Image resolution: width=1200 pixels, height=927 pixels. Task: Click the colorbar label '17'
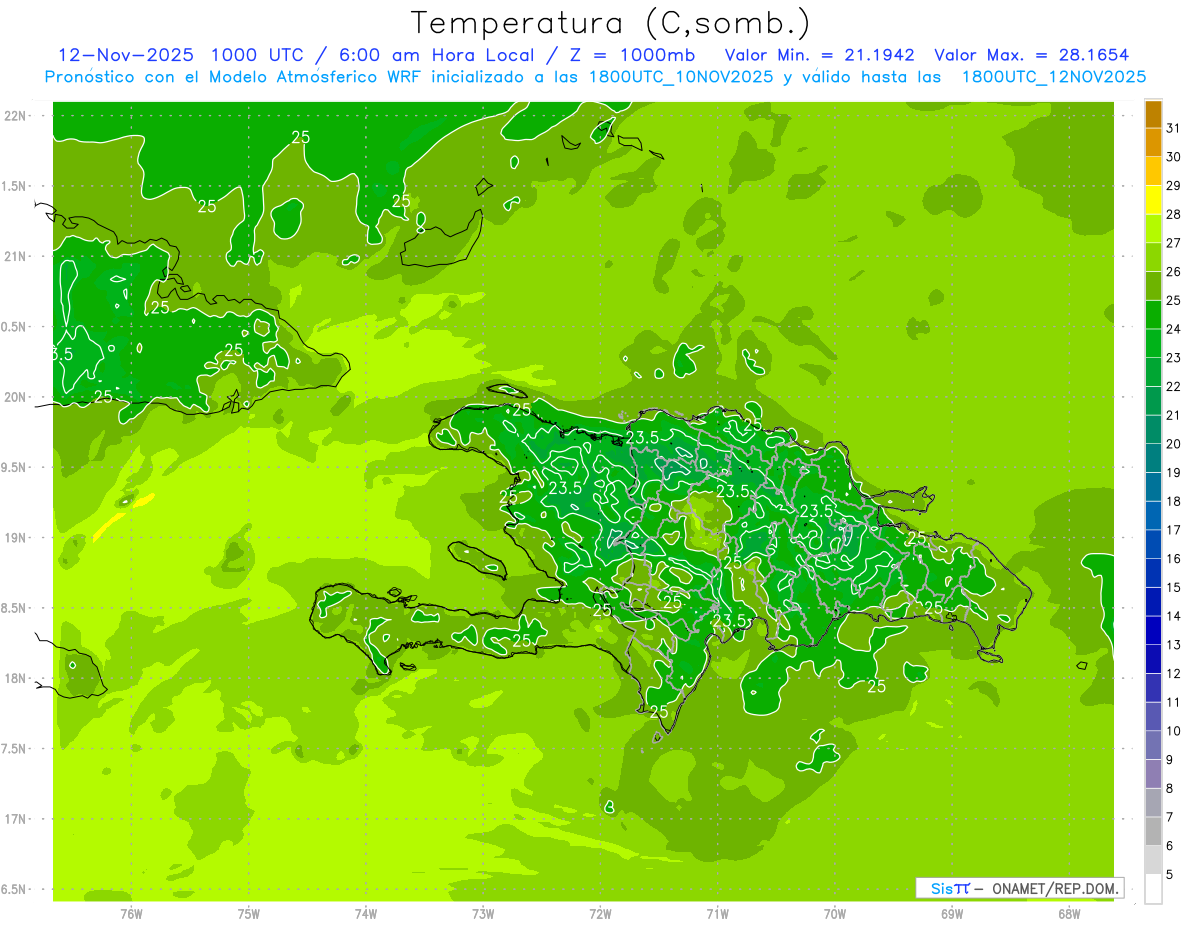[x=1174, y=530]
